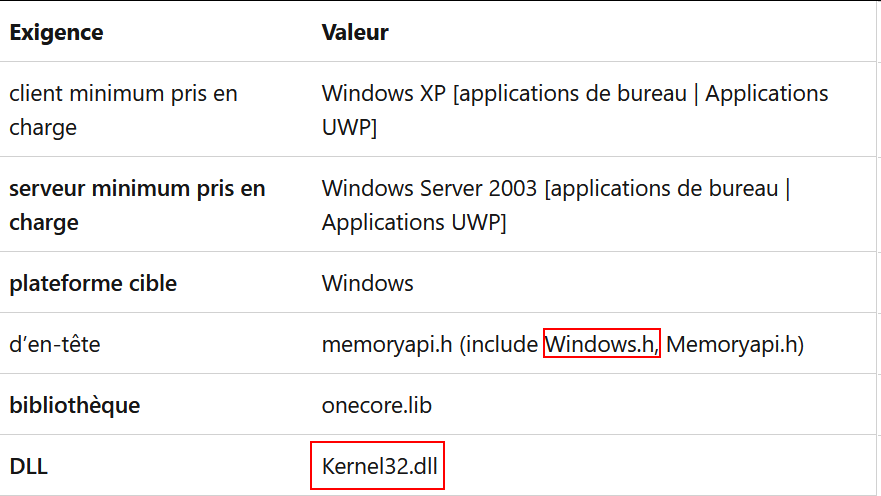The height and width of the screenshot is (496, 881).
Task: Click "UWP]" in the client minimum row
Action: tap(349, 128)
